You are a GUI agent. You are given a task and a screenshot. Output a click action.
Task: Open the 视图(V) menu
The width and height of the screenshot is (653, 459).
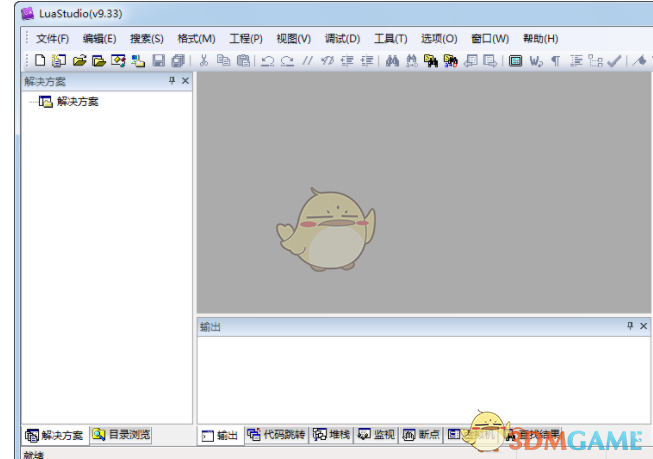[x=294, y=39]
